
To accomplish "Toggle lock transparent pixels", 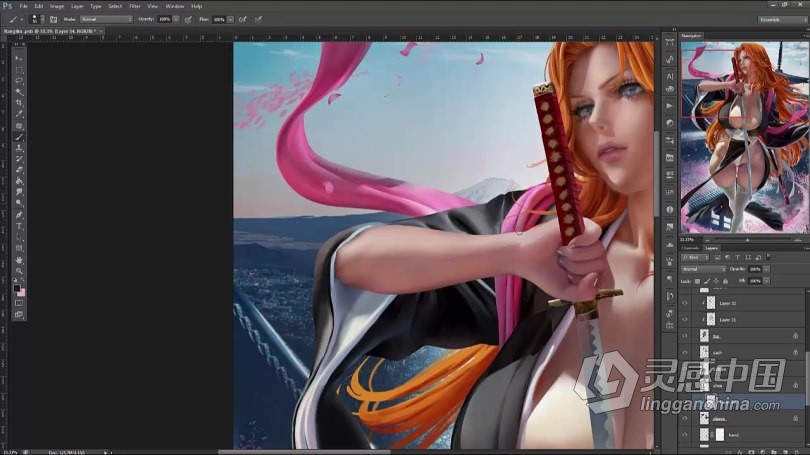I will [697, 281].
